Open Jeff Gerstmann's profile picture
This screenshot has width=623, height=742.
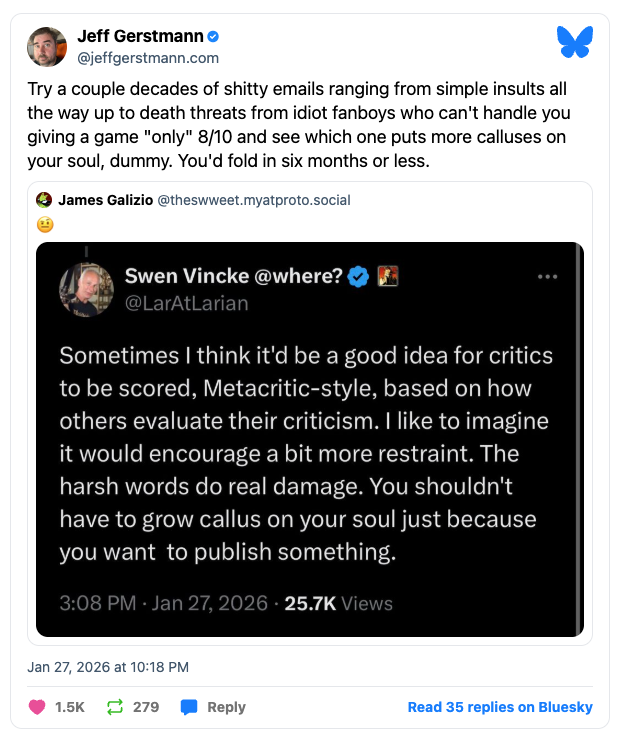click(x=49, y=47)
